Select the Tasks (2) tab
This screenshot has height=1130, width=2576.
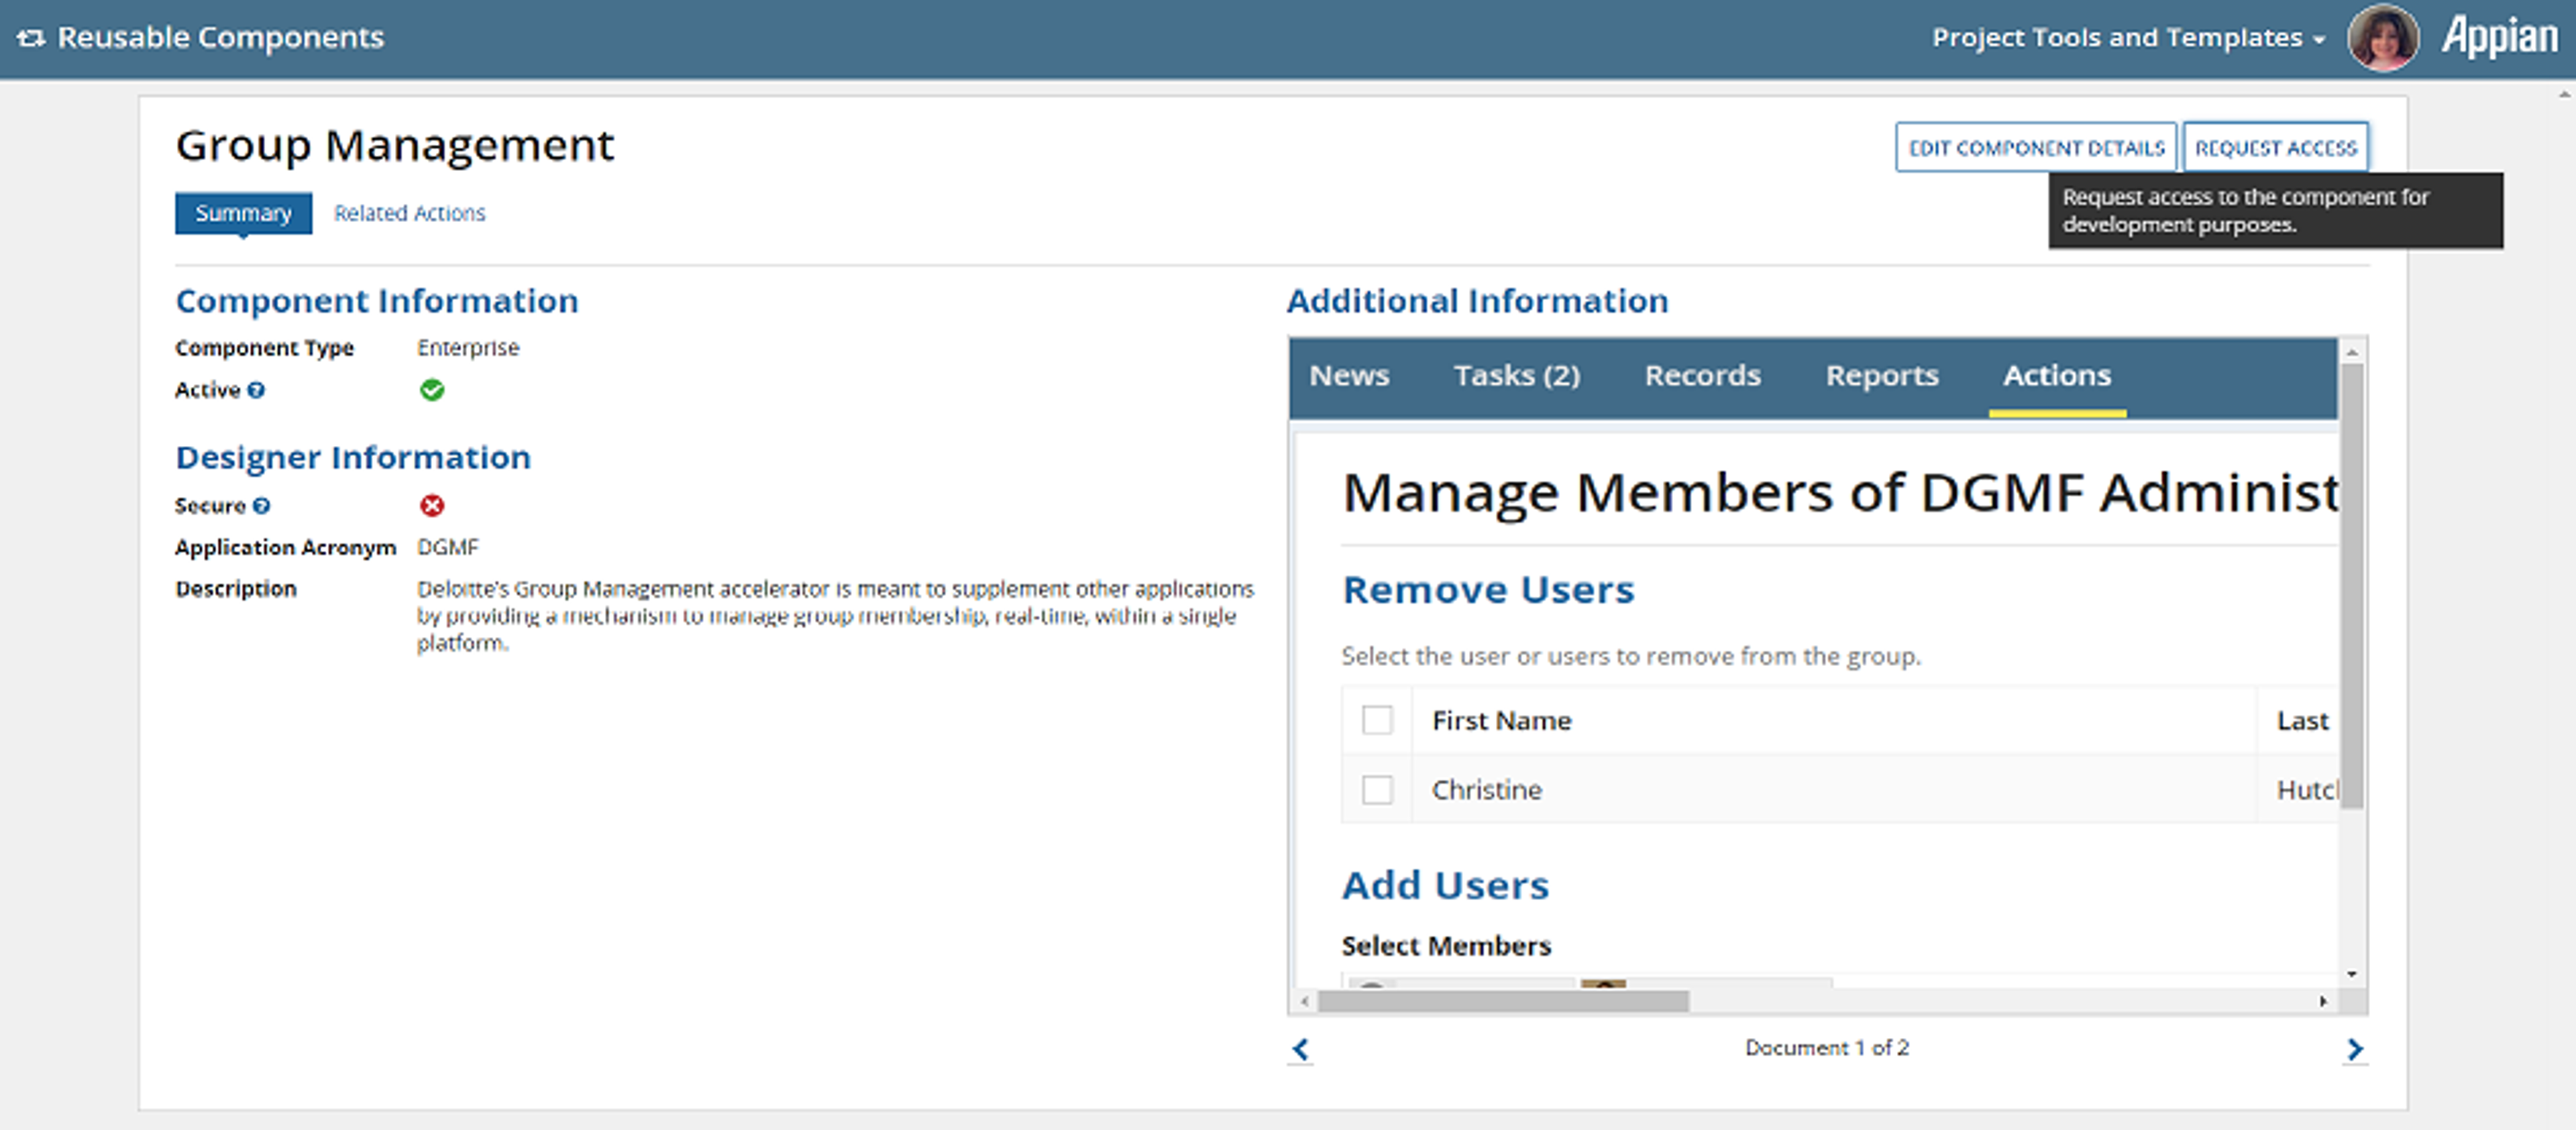[1517, 376]
